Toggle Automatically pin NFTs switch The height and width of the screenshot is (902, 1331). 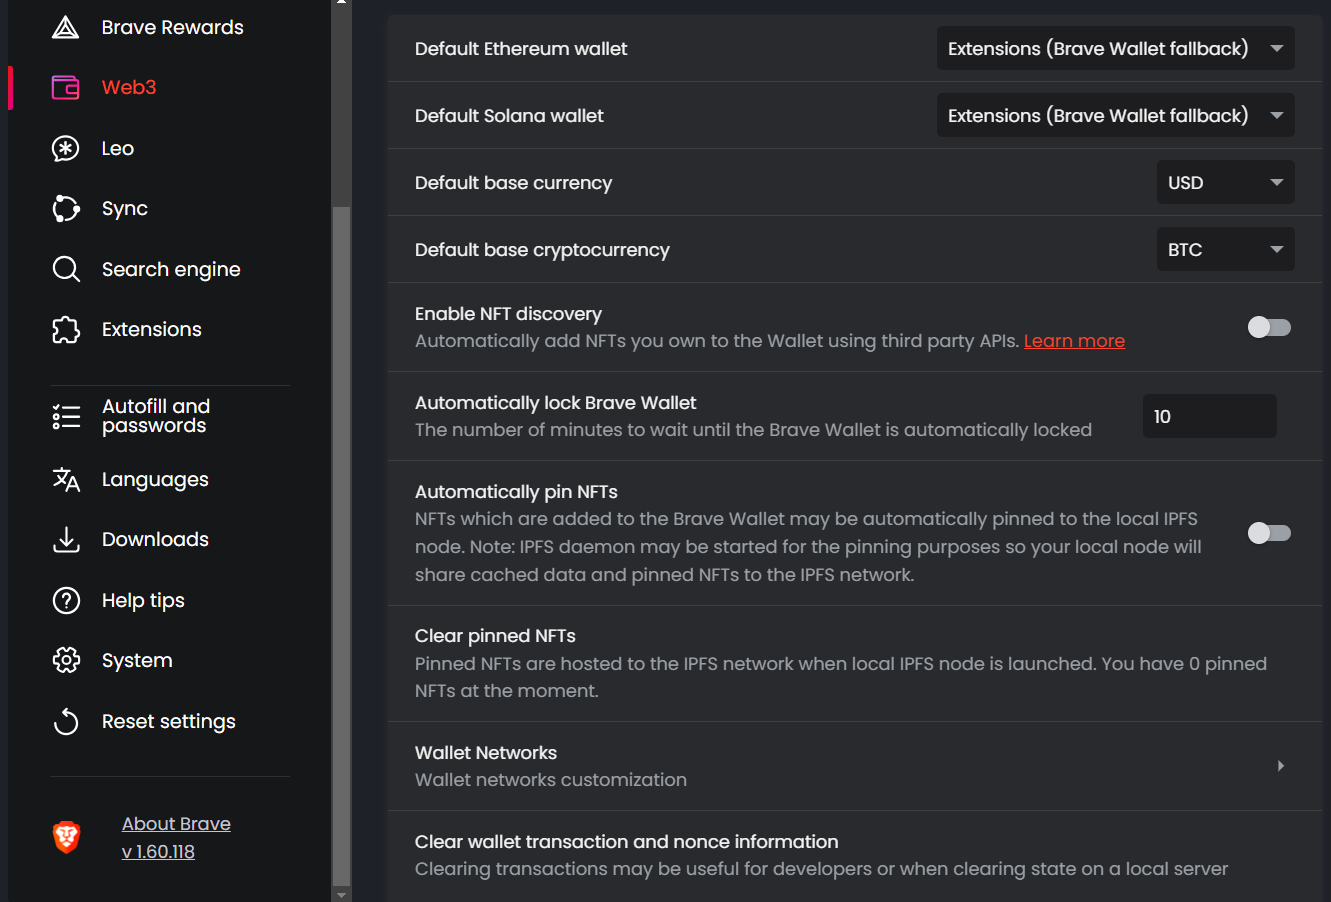pos(1270,533)
